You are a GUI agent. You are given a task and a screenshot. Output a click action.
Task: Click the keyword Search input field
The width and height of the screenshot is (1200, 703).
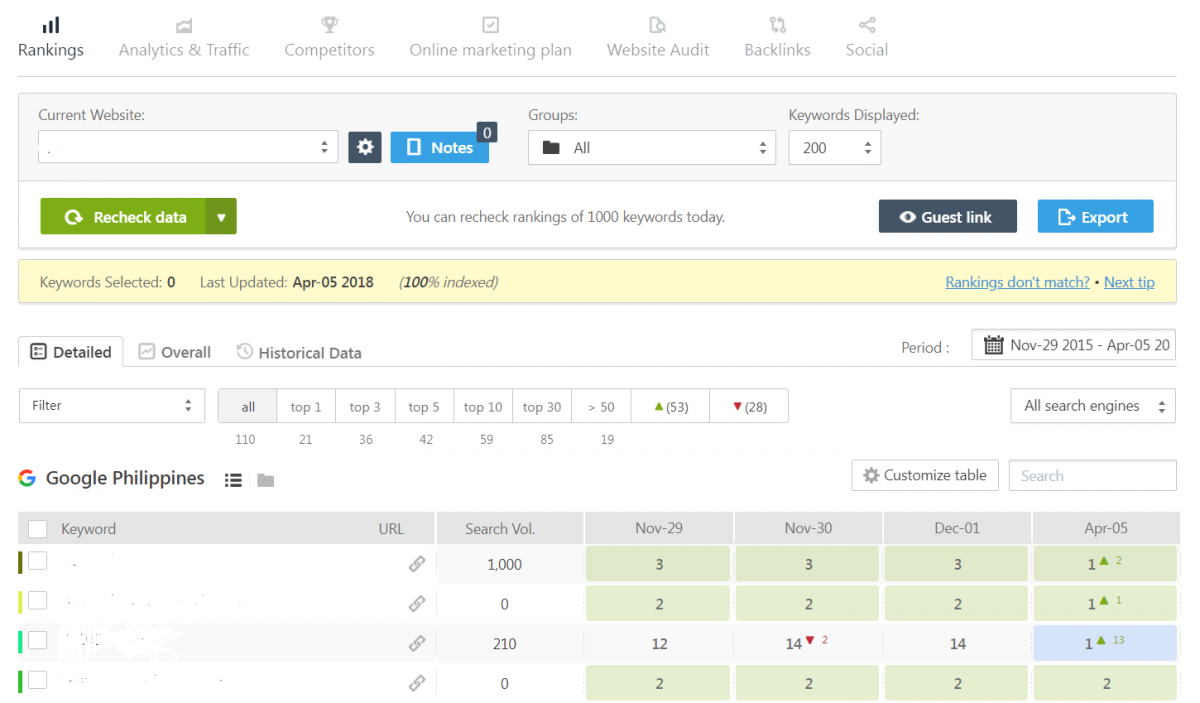(x=1092, y=476)
